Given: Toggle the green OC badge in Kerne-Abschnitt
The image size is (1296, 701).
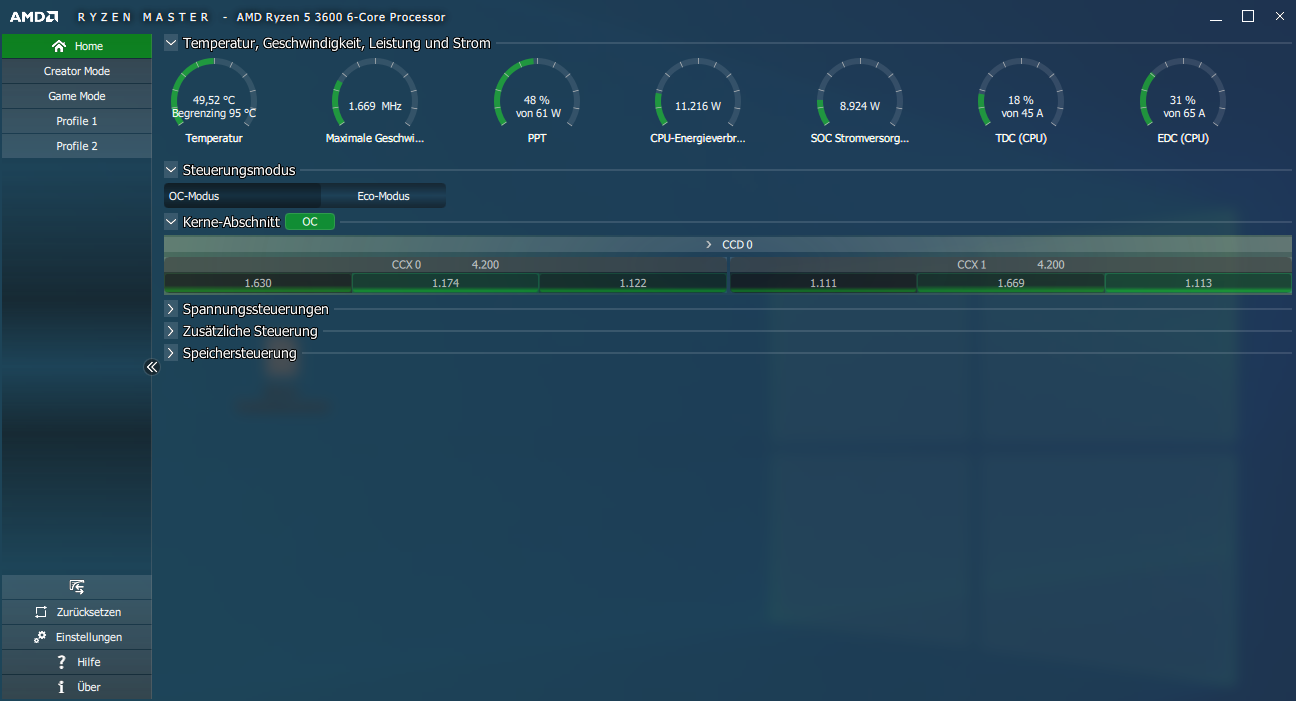Looking at the screenshot, I should coord(310,222).
